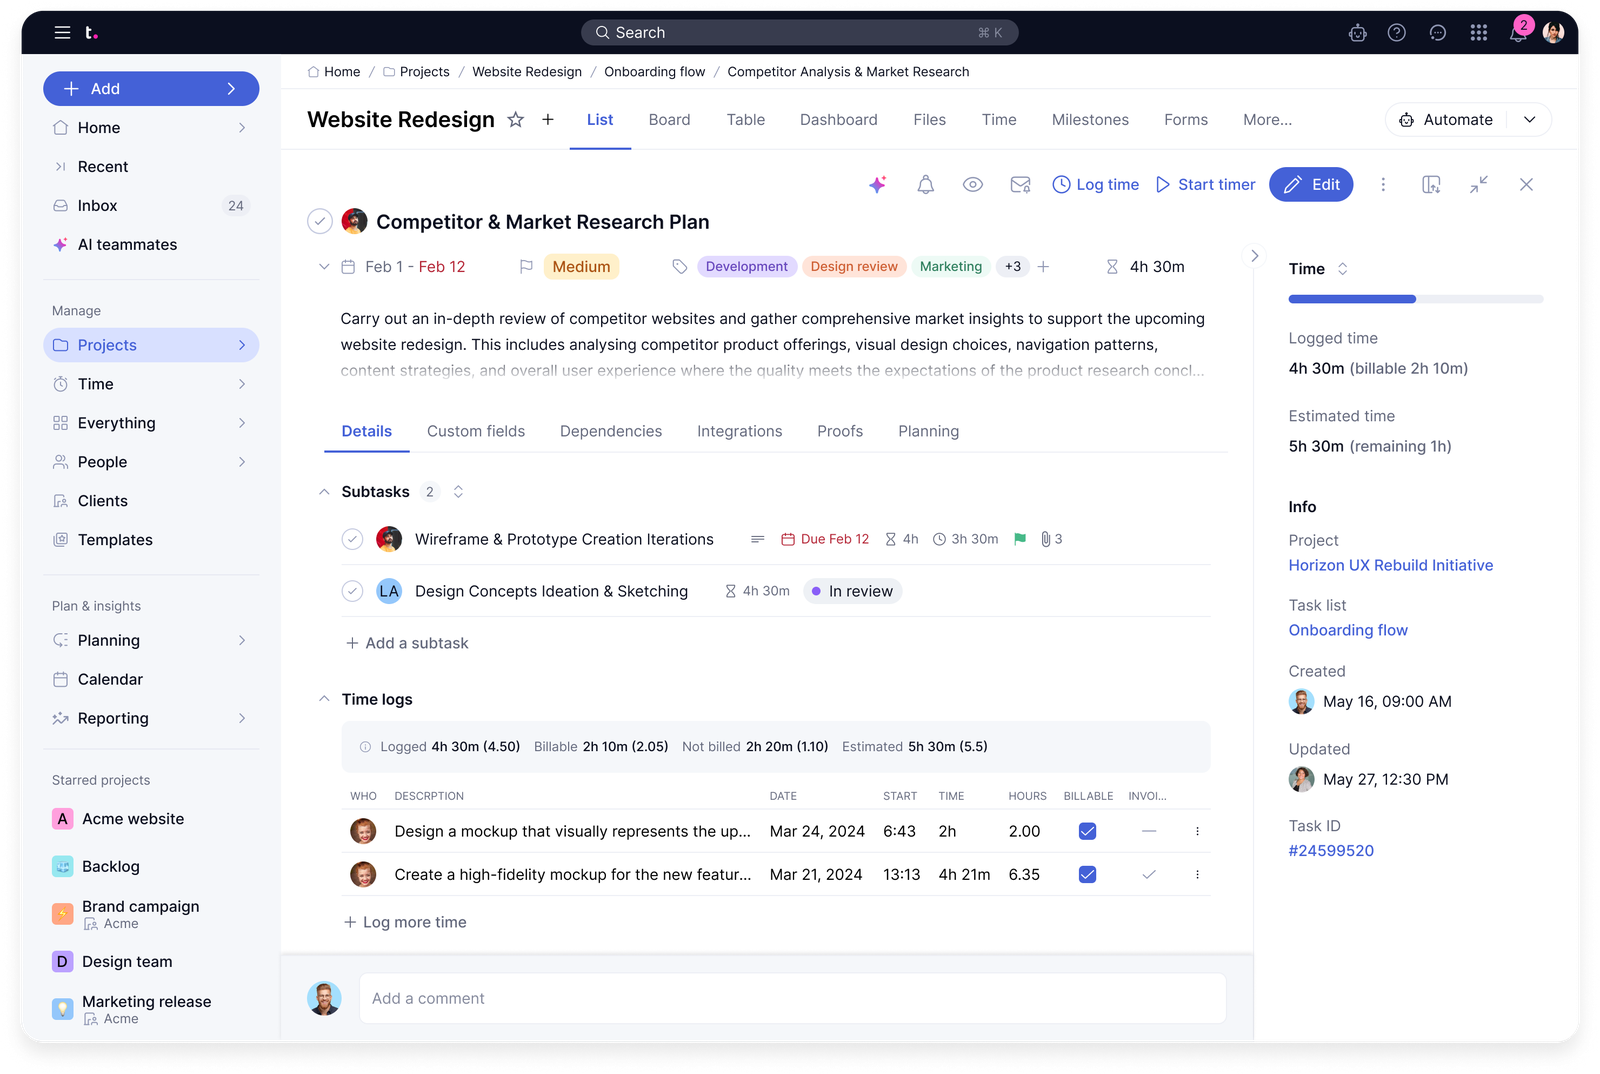Mark Competitor & Market Research Plan complete
The image size is (1600, 1074).
320,221
